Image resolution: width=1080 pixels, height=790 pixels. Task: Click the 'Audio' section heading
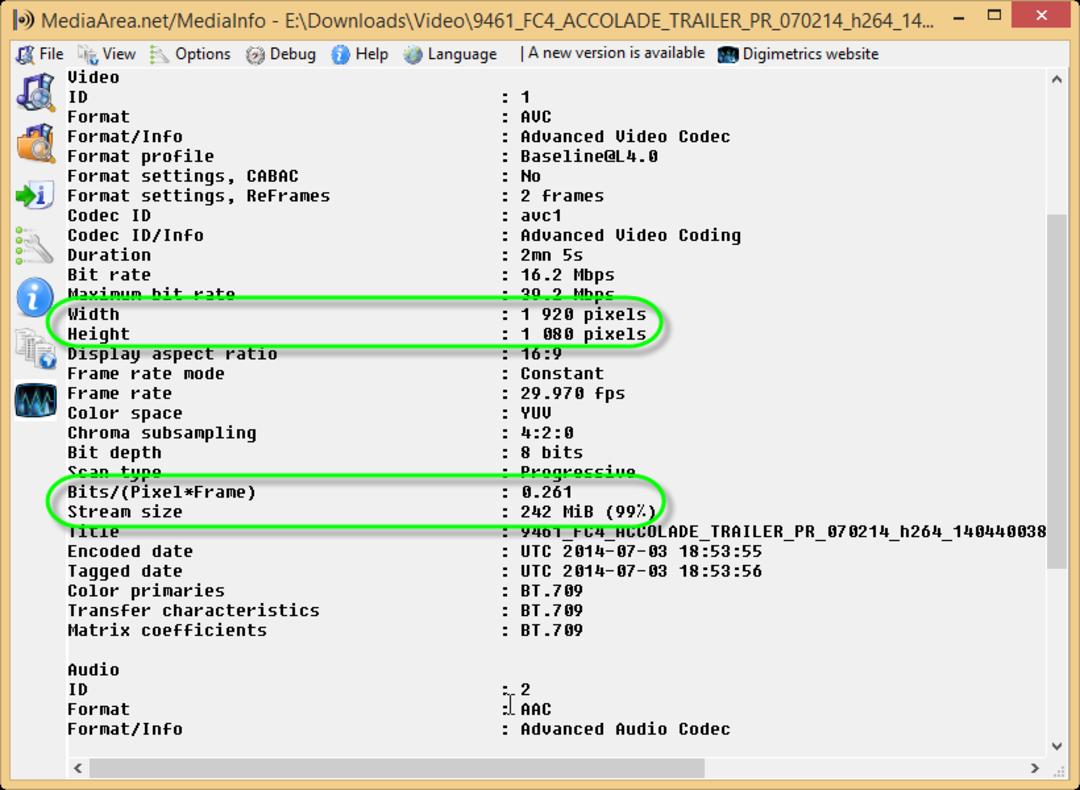93,669
